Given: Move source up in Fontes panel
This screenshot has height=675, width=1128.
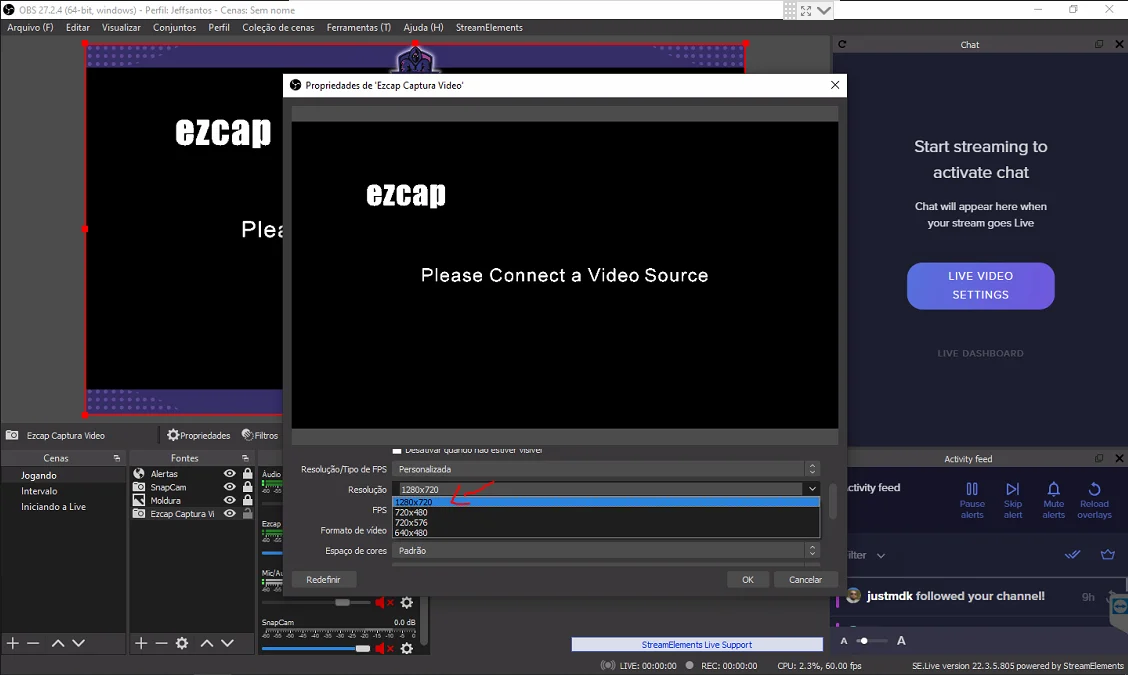Looking at the screenshot, I should (206, 643).
